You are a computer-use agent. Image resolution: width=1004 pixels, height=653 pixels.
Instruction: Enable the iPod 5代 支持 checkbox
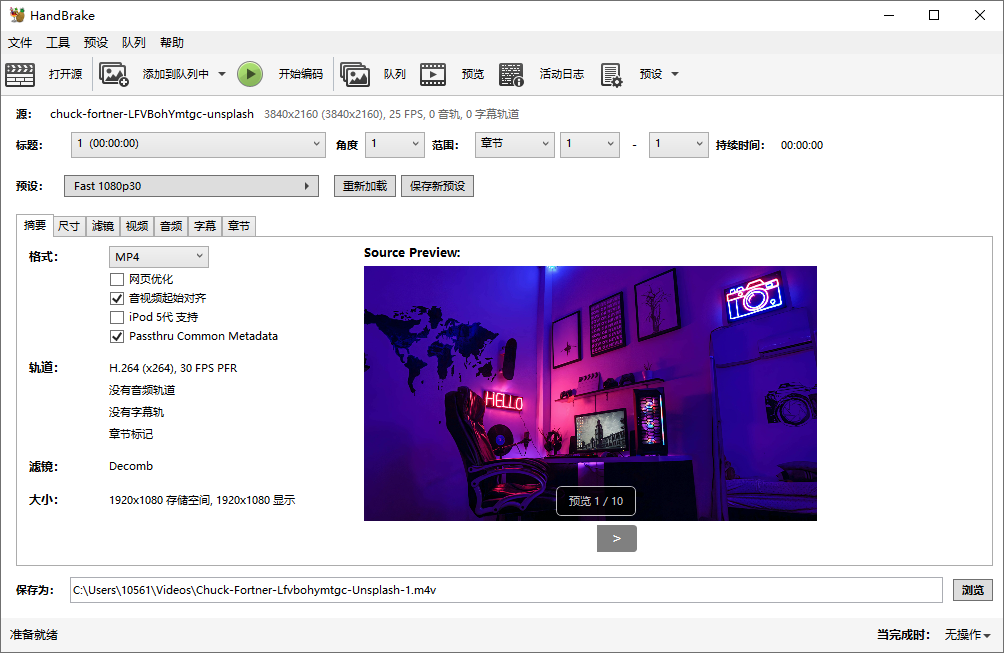tap(117, 318)
